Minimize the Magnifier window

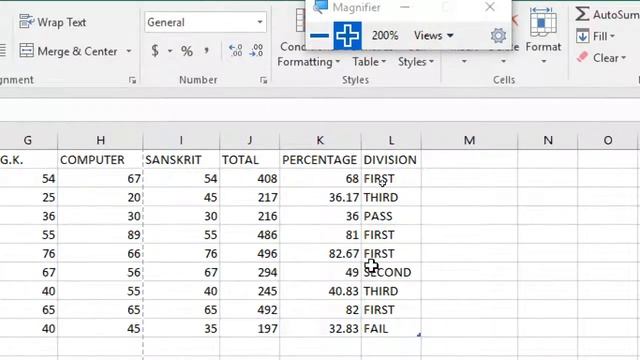(x=404, y=7)
